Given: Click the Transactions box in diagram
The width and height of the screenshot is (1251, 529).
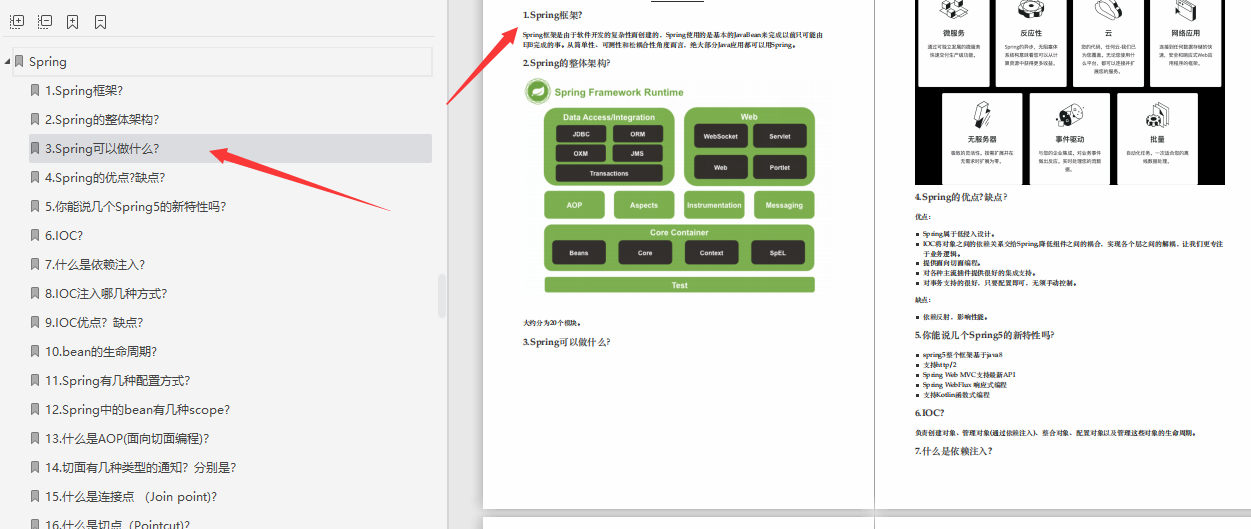Looking at the screenshot, I should pyautogui.click(x=609, y=173).
